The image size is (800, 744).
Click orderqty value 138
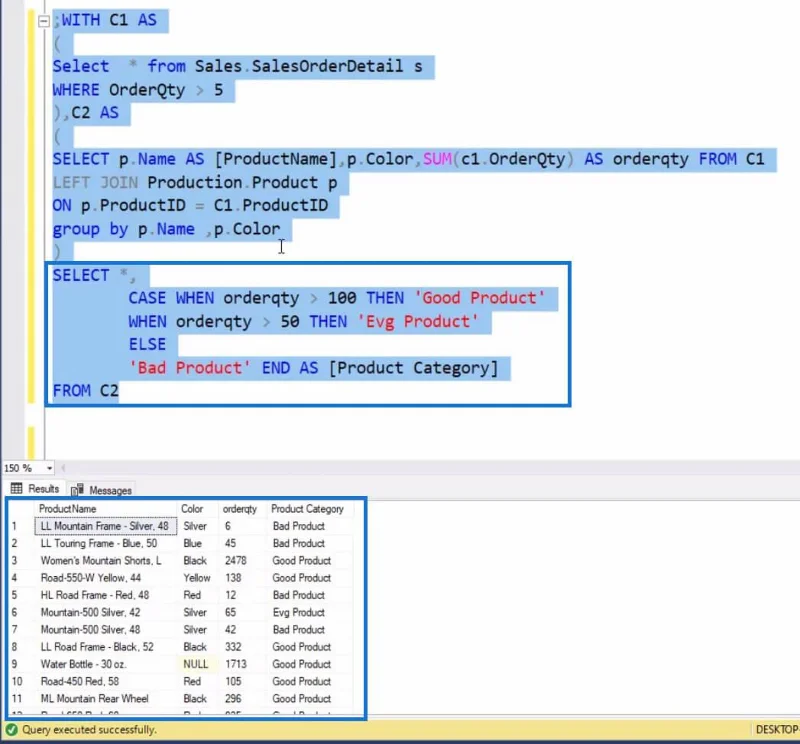(x=243, y=578)
